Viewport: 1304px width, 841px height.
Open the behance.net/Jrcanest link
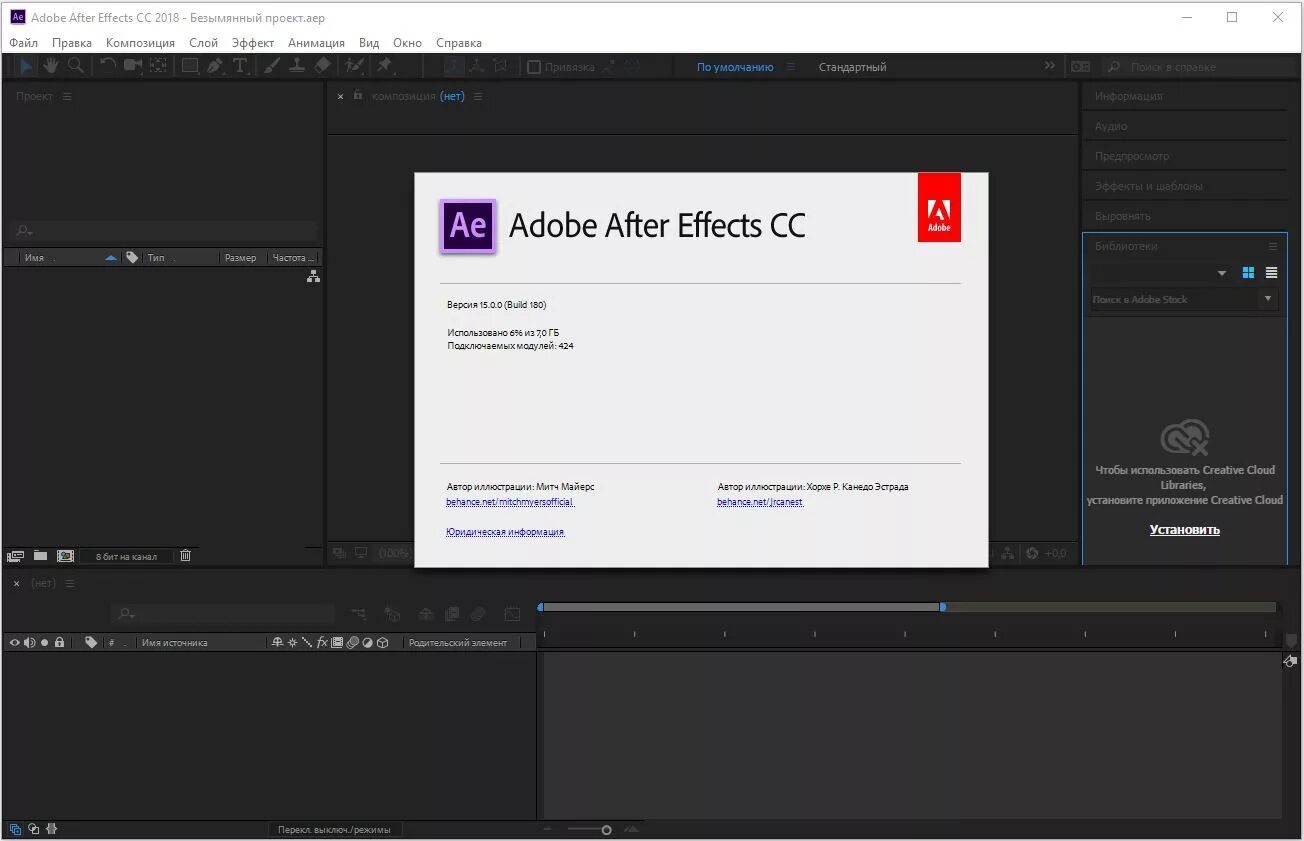760,502
